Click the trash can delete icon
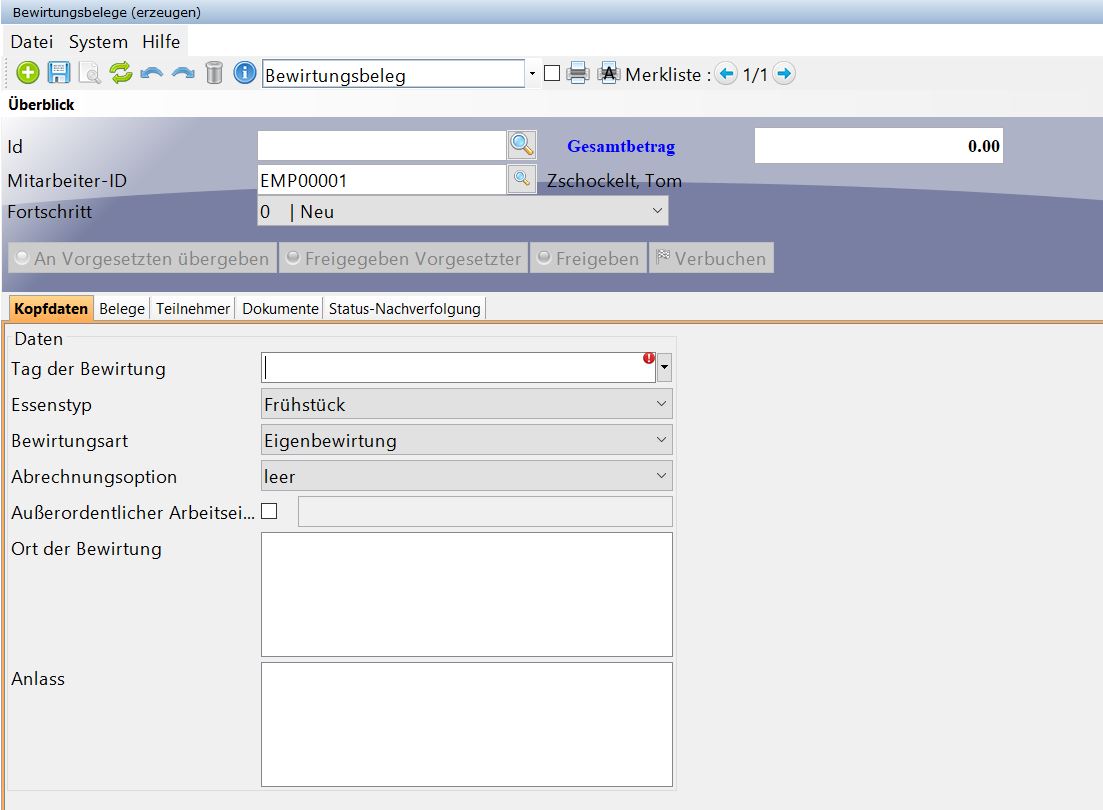The image size is (1103, 810). 214,73
